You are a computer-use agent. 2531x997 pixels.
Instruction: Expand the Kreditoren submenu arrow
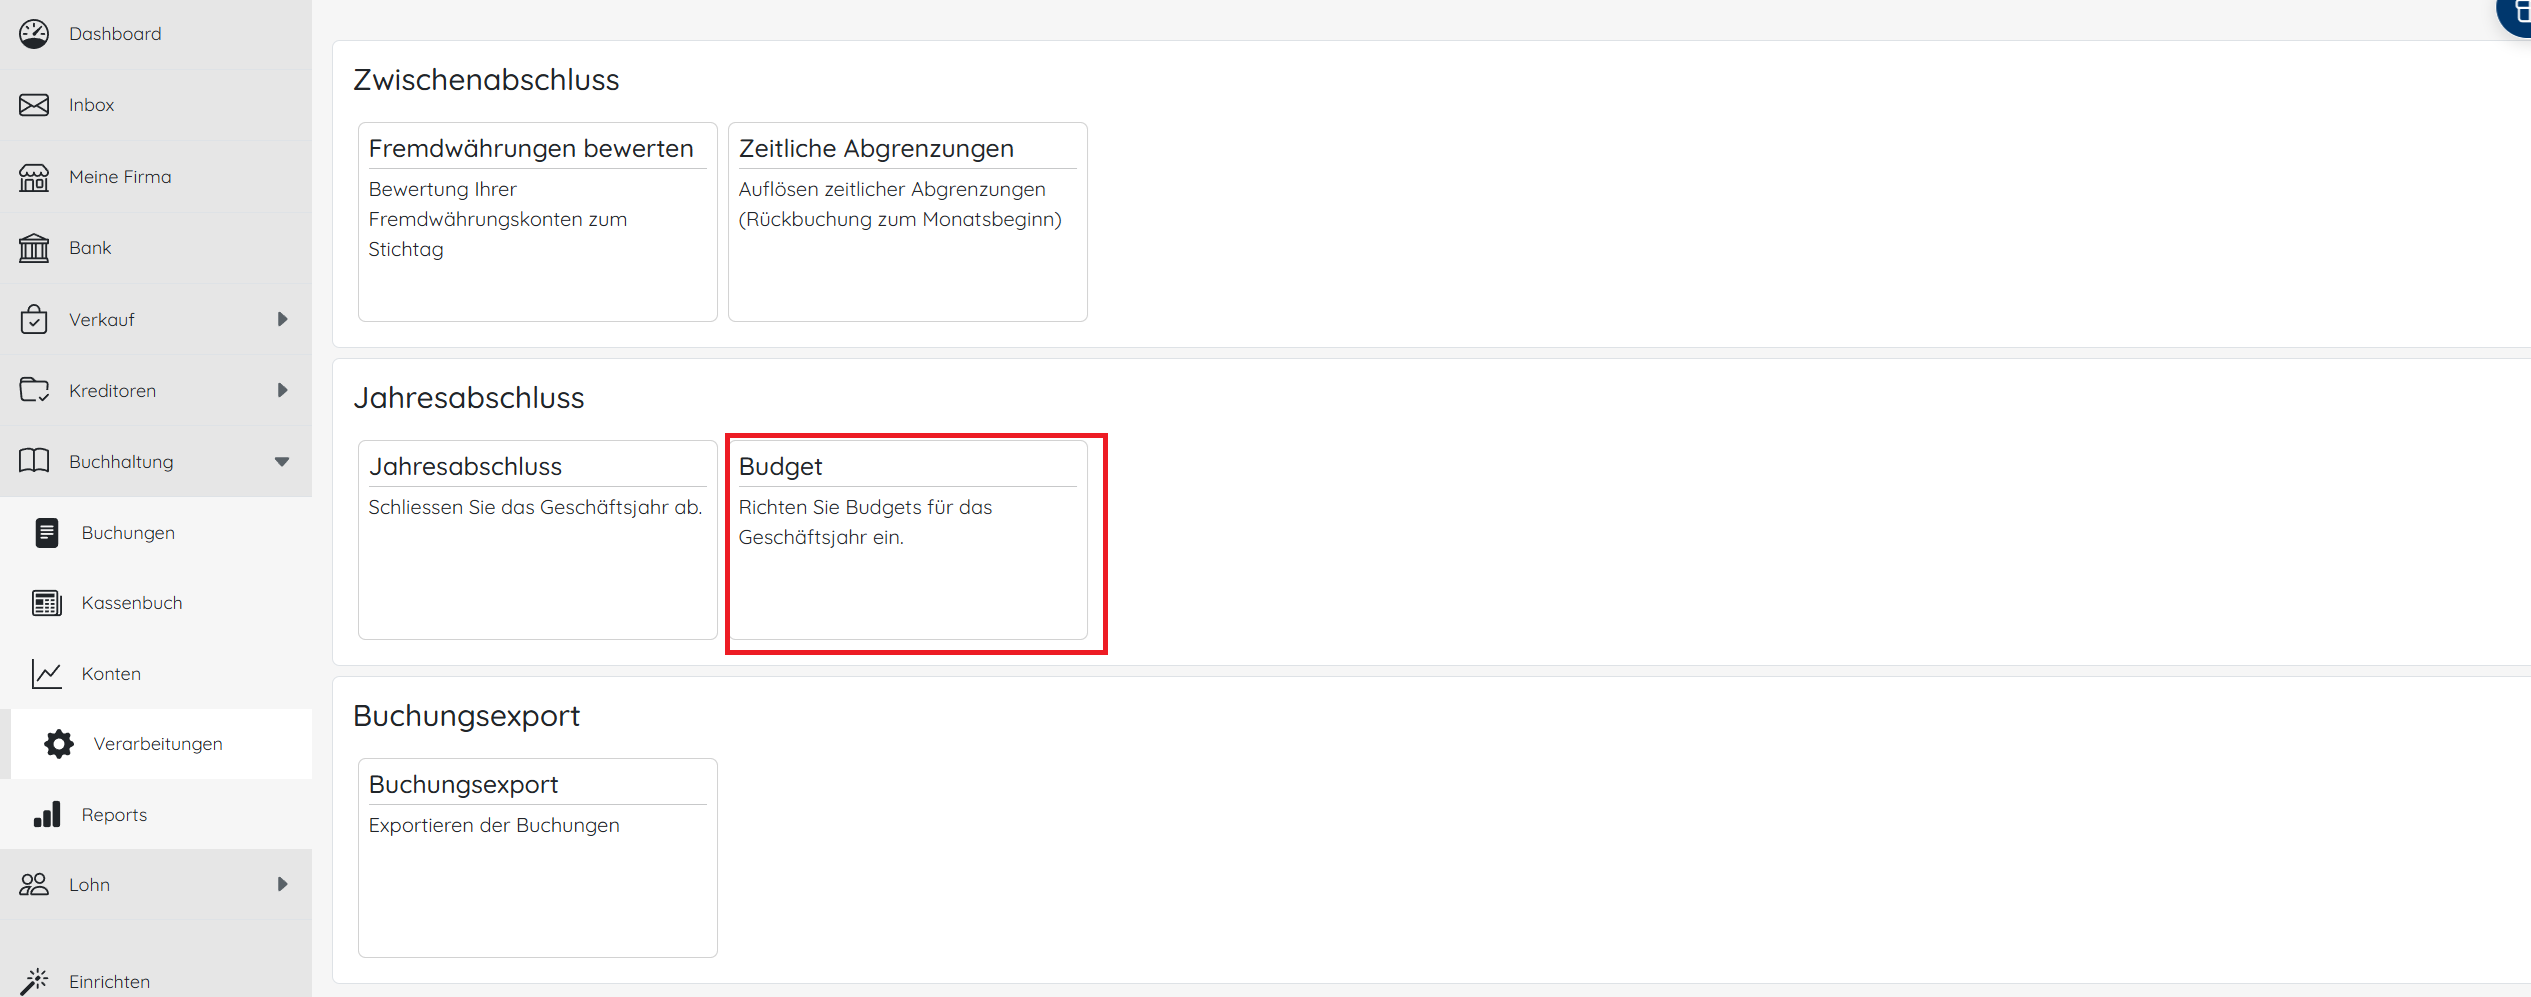pos(282,390)
